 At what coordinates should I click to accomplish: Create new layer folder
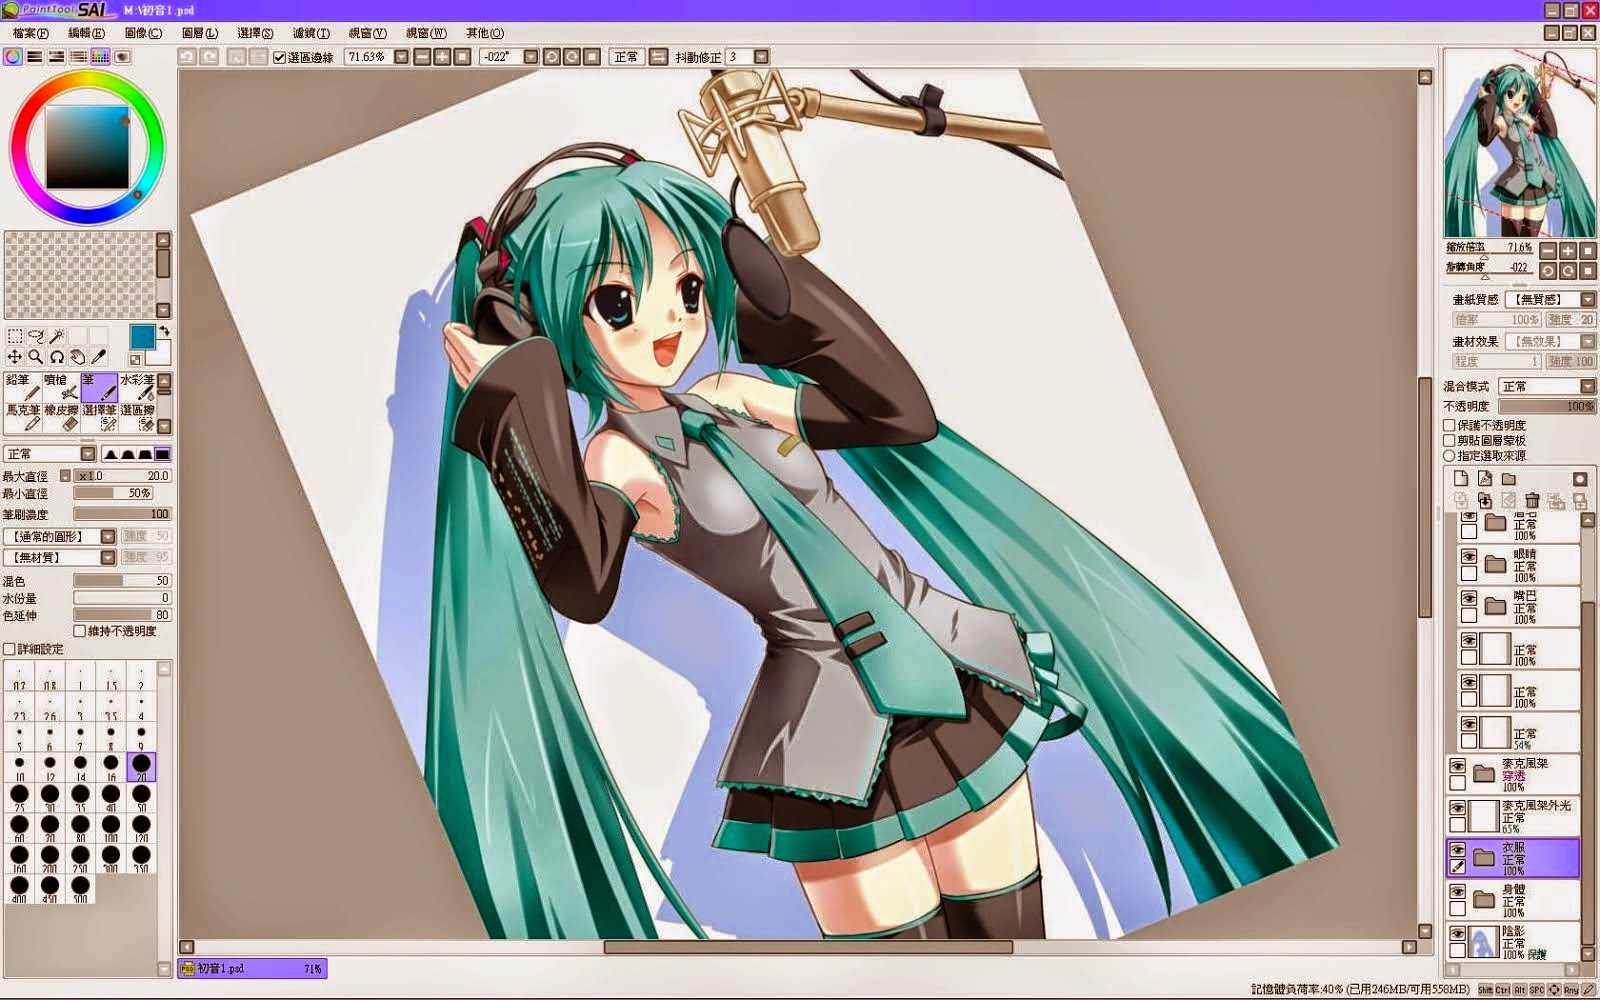1509,479
